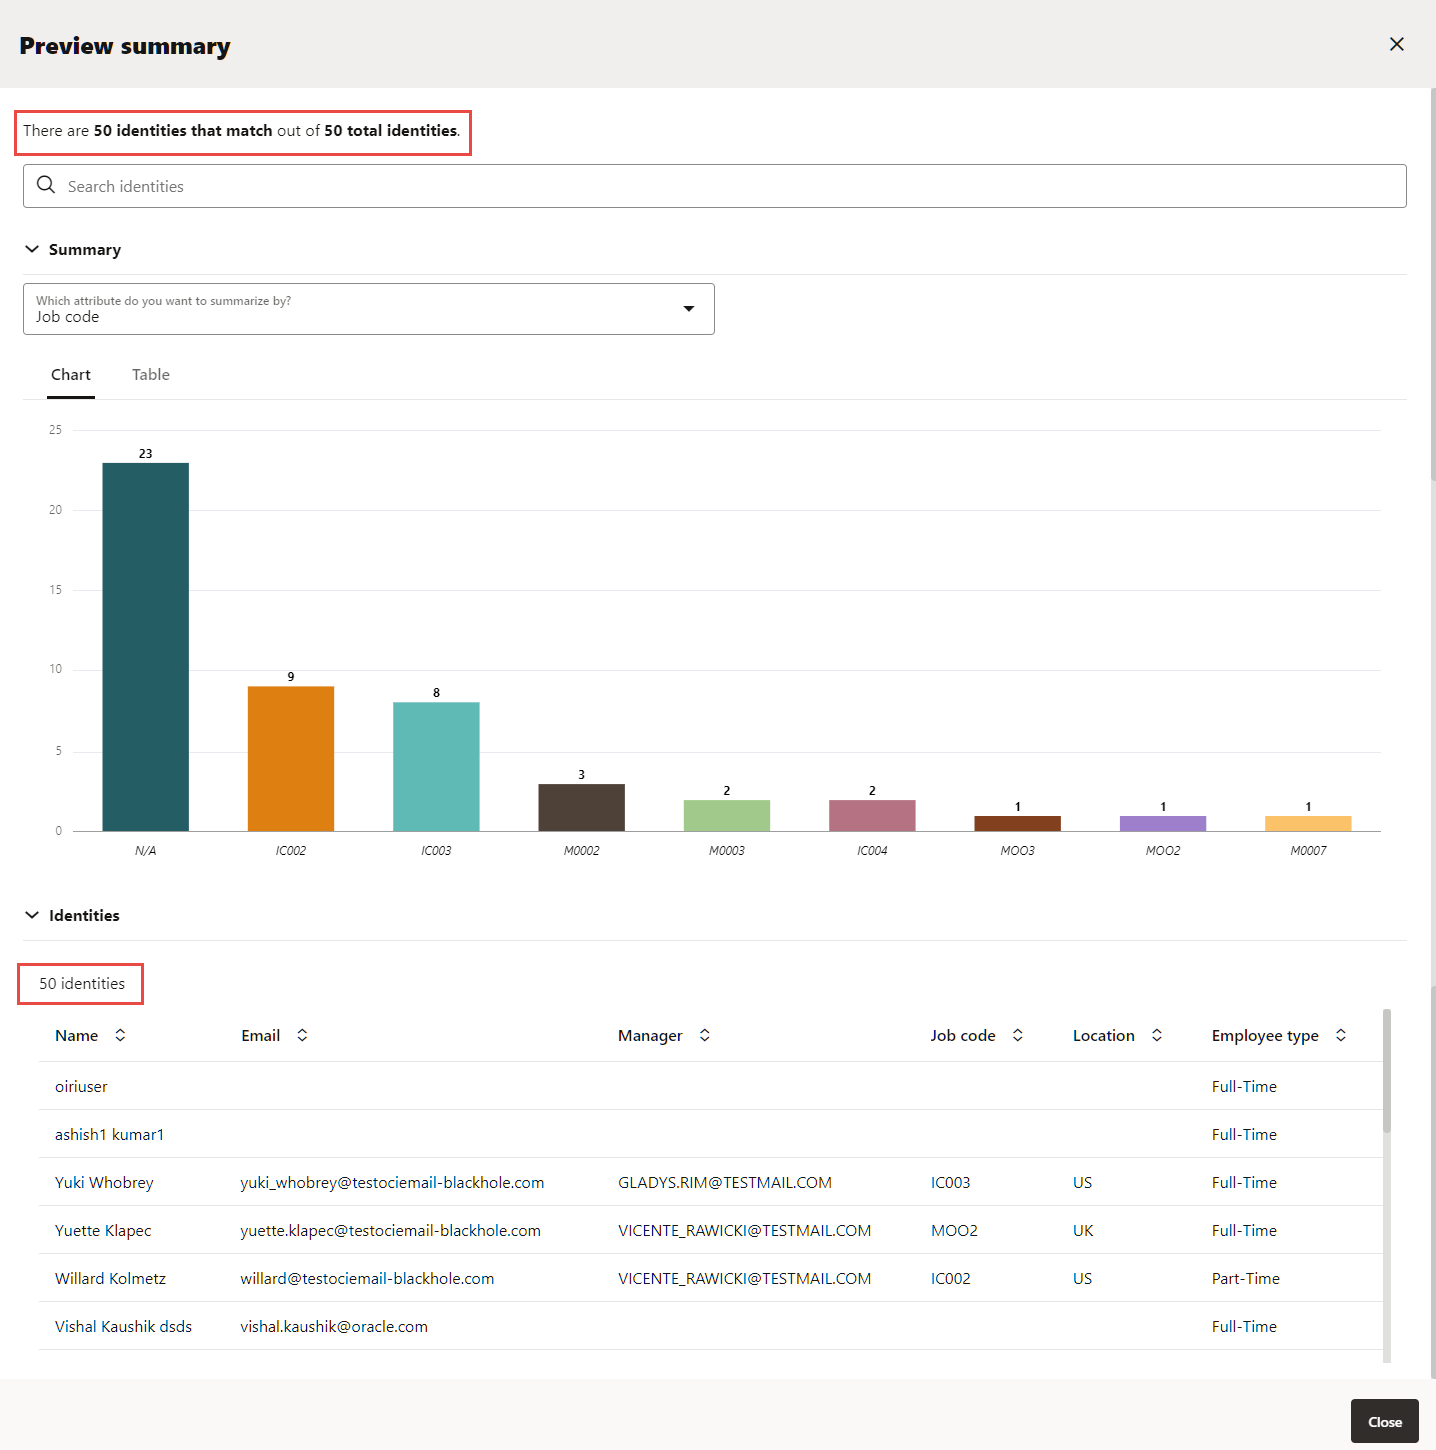
Task: Click the MOO2 purple bar
Action: [1163, 823]
